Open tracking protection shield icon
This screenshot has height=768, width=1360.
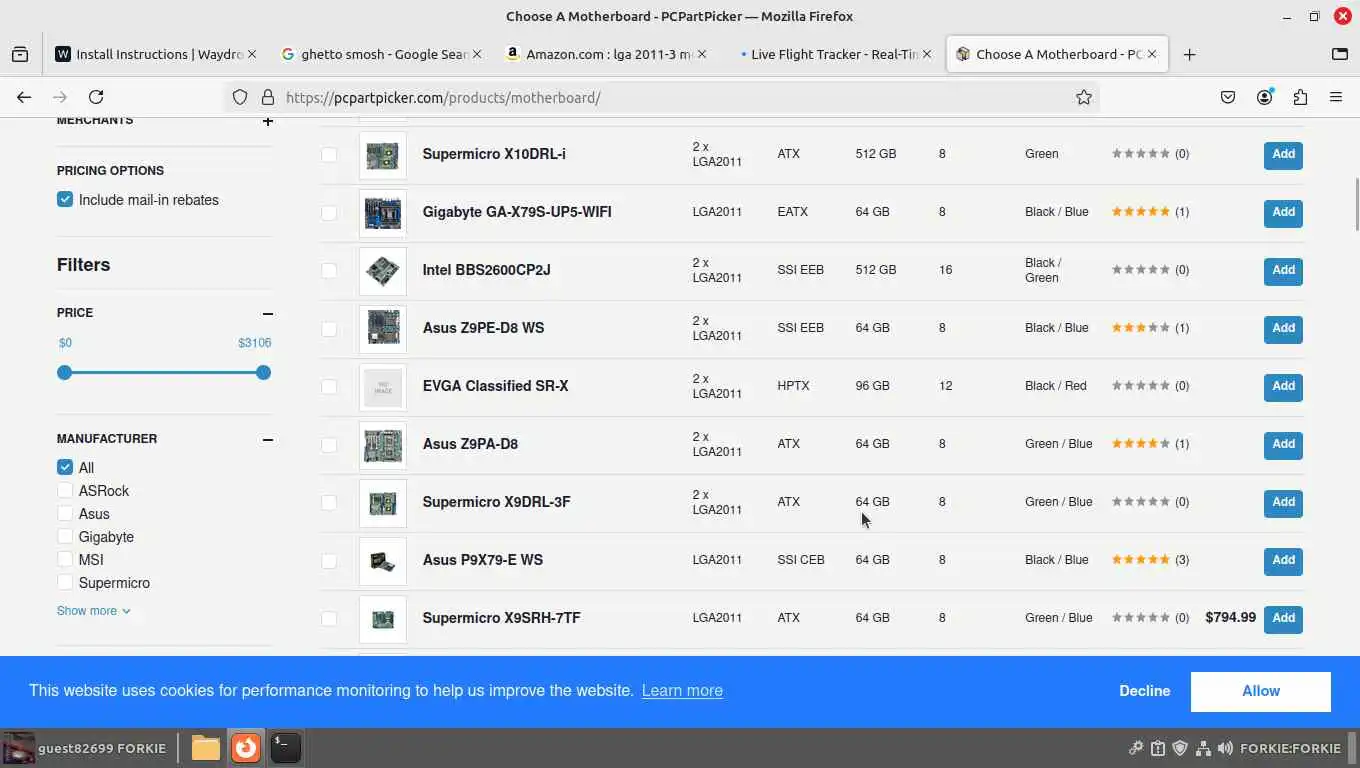240,97
